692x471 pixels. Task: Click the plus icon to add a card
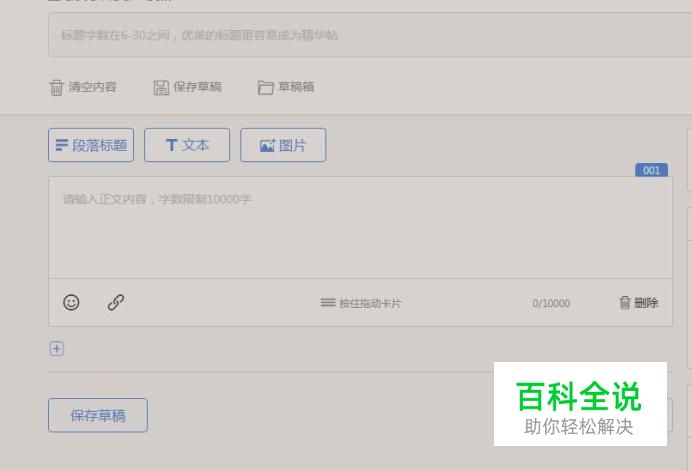coord(56,349)
